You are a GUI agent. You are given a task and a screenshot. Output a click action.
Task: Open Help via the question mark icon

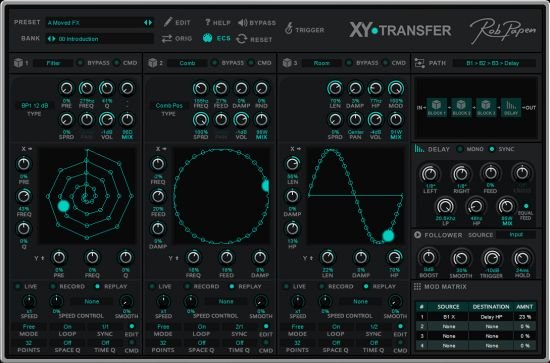[208, 22]
